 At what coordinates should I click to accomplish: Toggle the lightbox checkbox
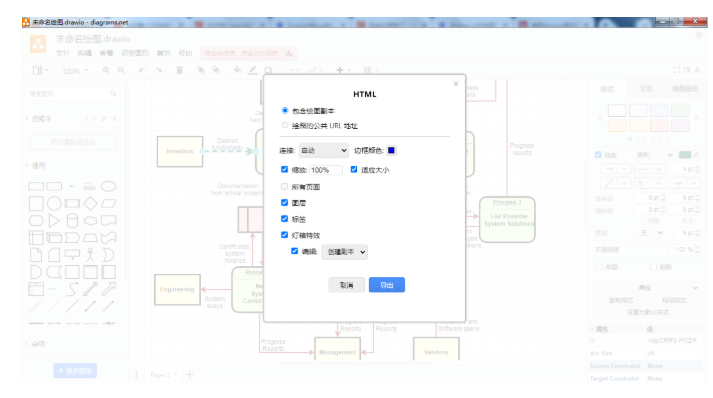[285, 235]
